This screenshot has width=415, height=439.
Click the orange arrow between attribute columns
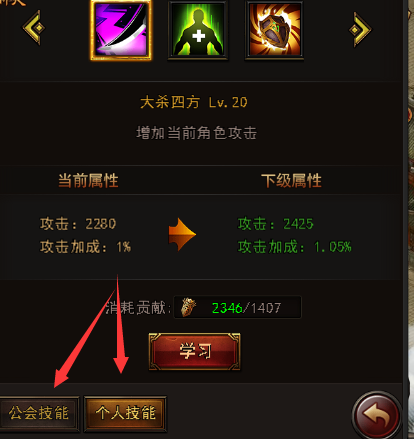tap(182, 234)
